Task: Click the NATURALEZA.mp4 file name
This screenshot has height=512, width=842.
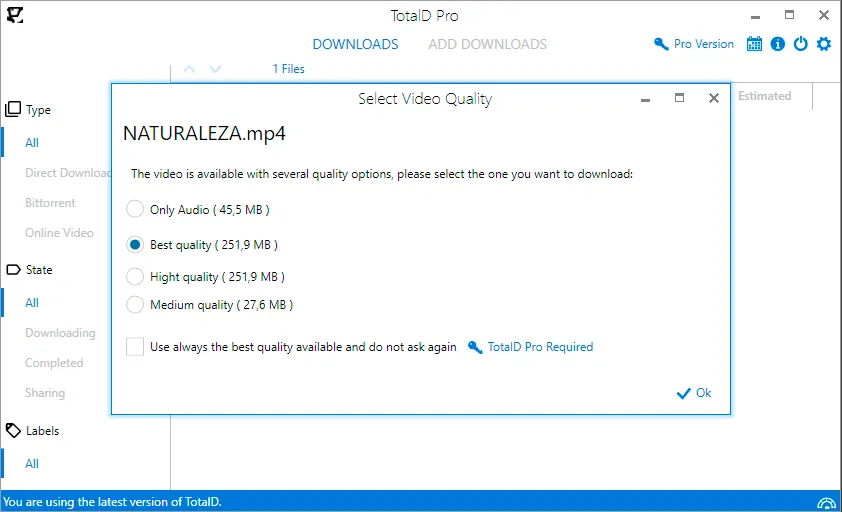Action: tap(204, 133)
